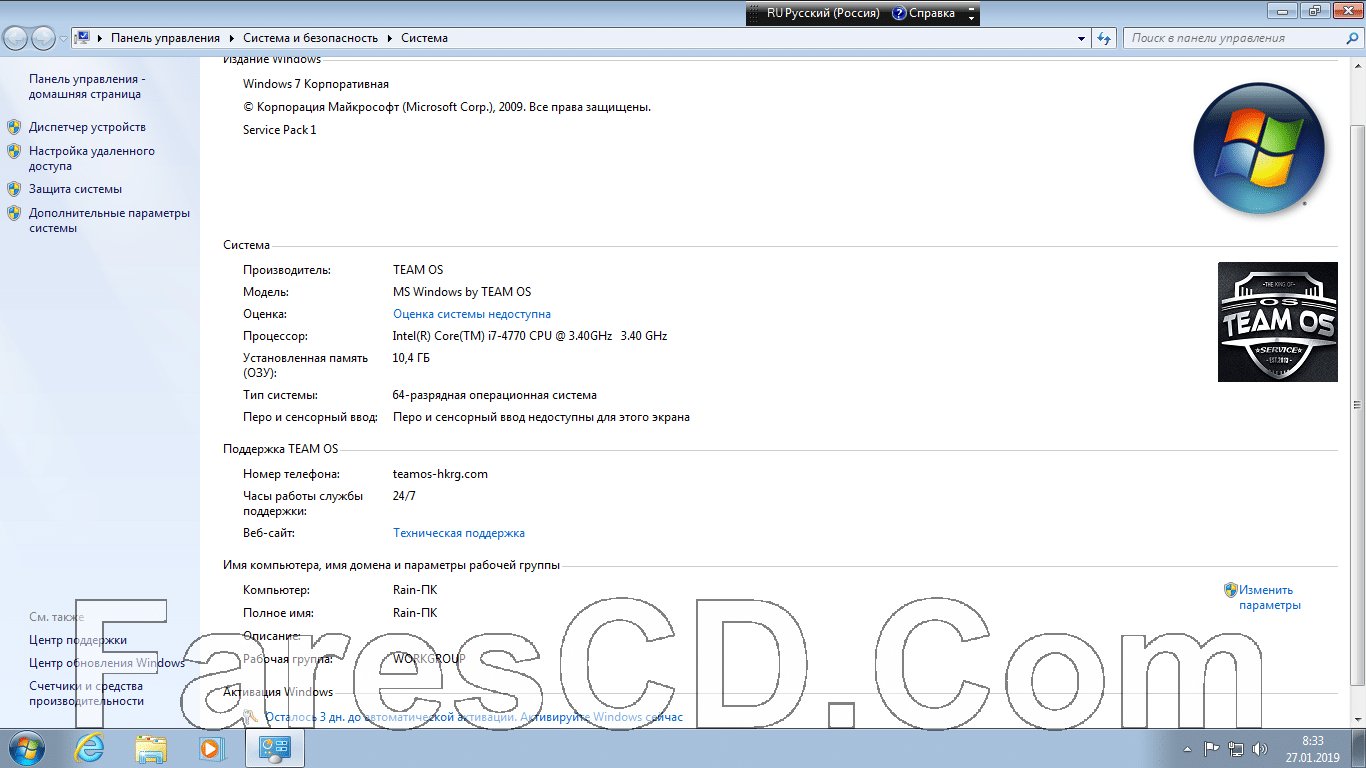Screen dimensions: 1366x768
Task: Click shield icon beside Диспетчер устройств
Action: click(14, 127)
